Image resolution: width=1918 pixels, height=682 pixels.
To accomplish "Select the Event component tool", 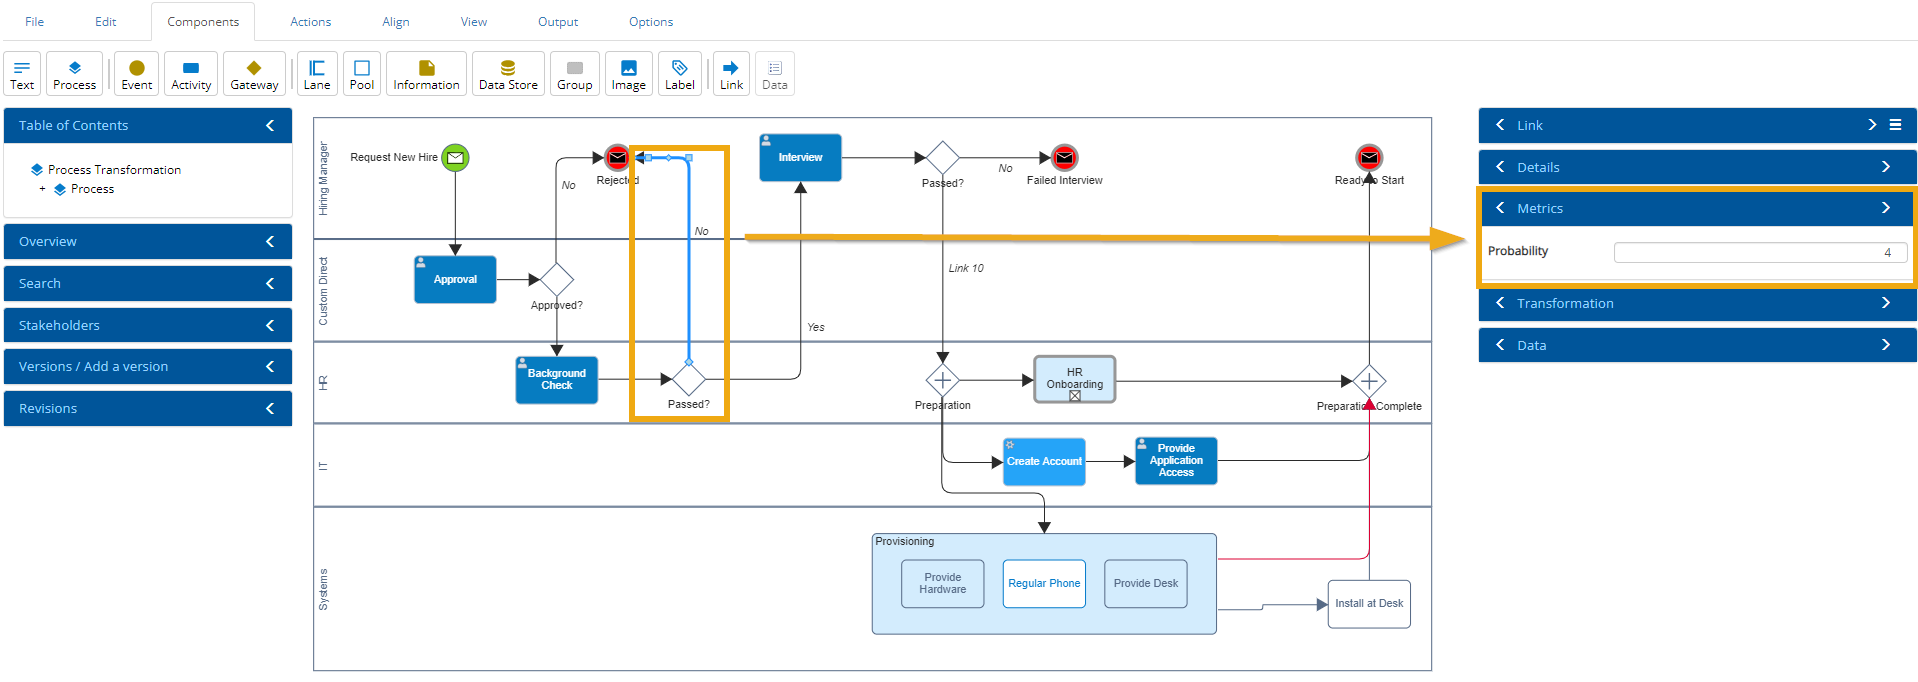I will (x=137, y=74).
